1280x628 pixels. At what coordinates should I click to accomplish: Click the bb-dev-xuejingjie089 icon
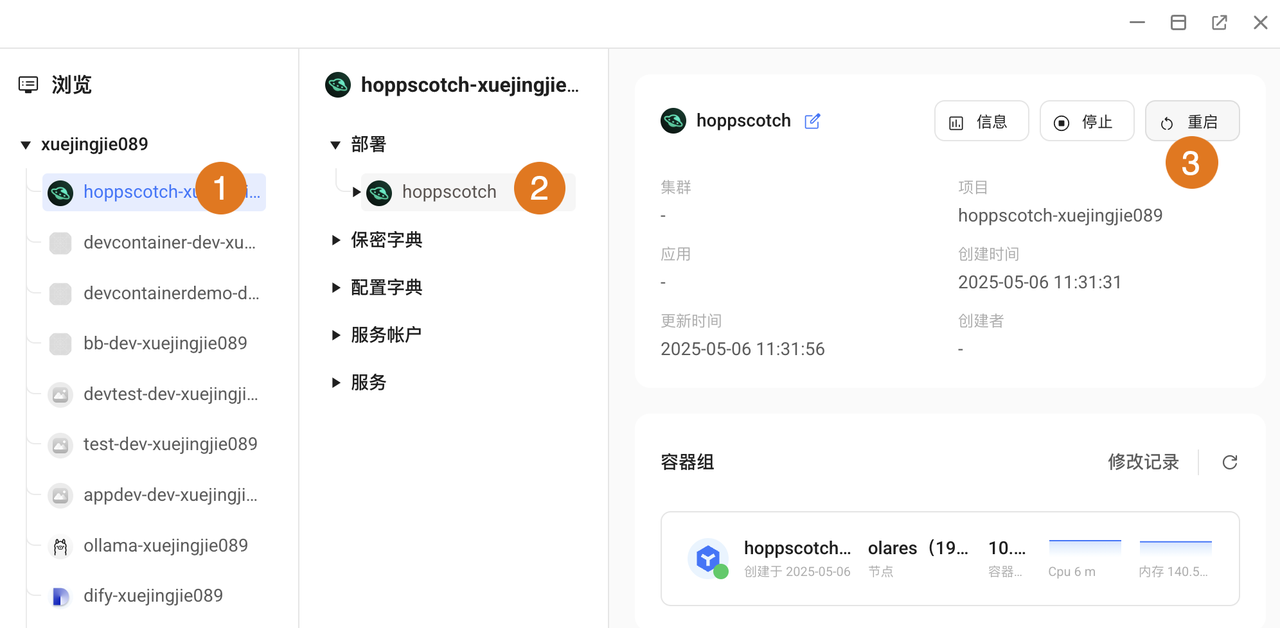(x=60, y=344)
